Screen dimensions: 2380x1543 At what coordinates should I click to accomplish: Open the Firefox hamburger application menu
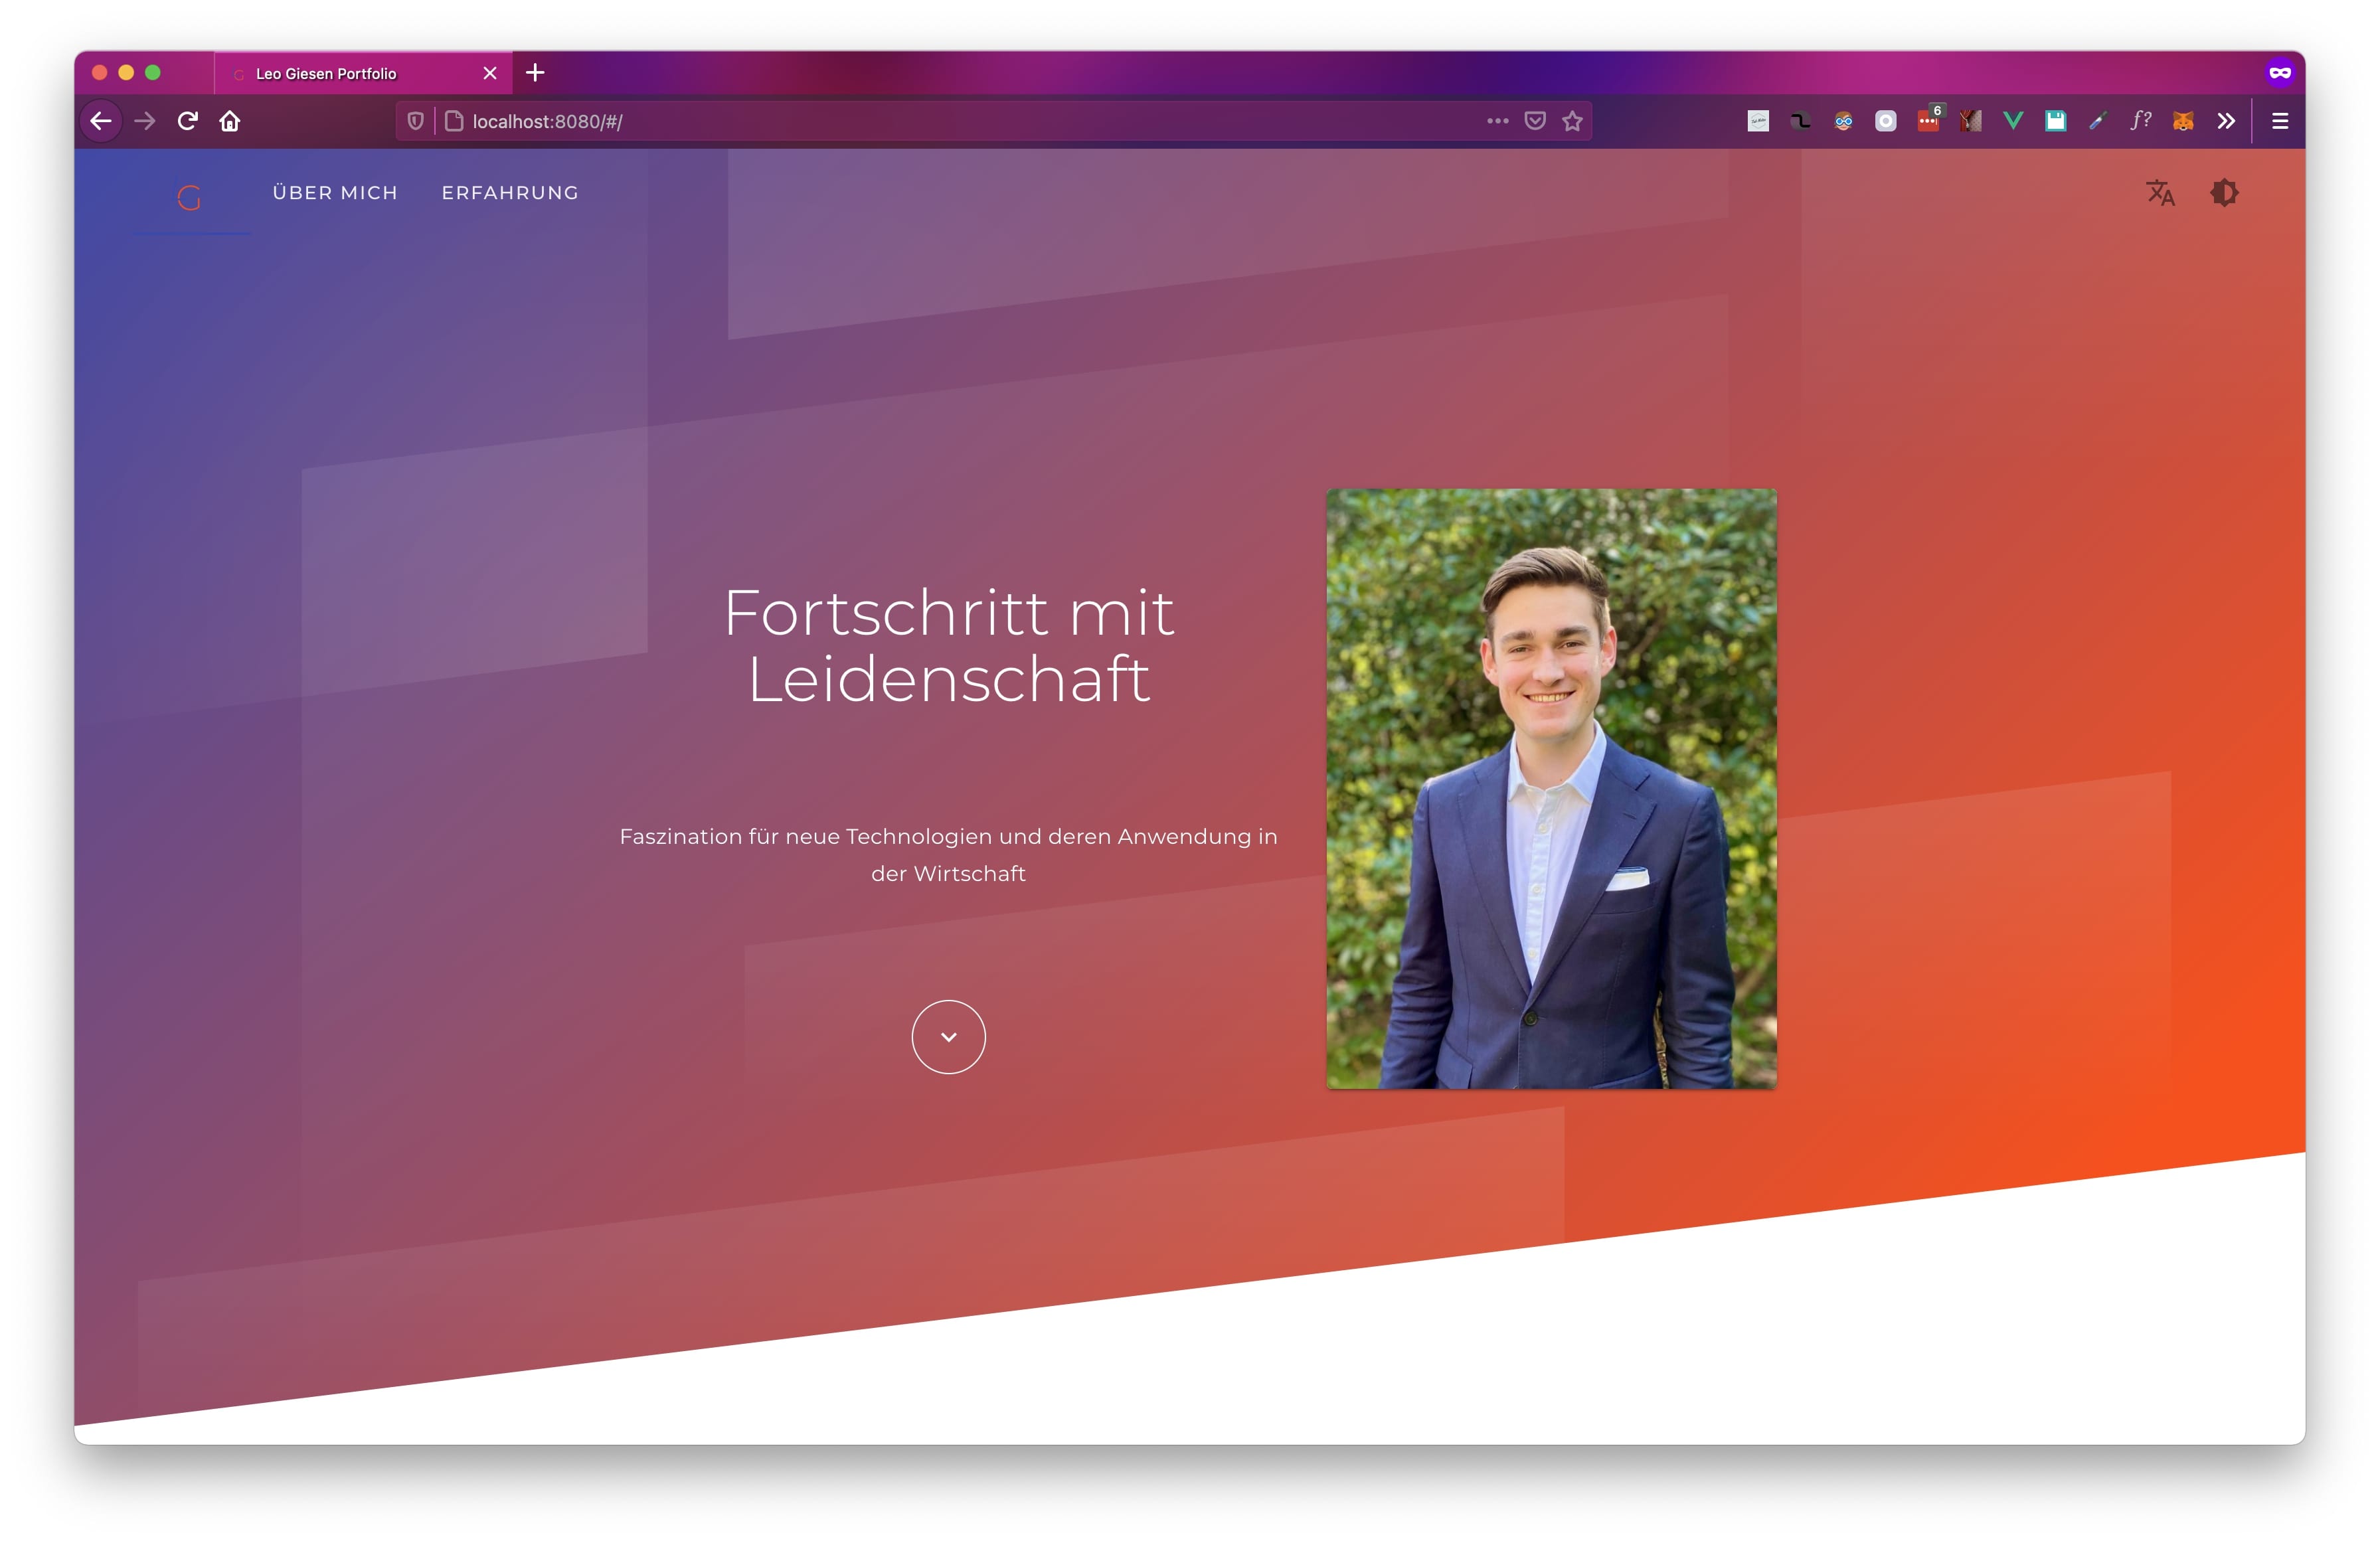2280,121
